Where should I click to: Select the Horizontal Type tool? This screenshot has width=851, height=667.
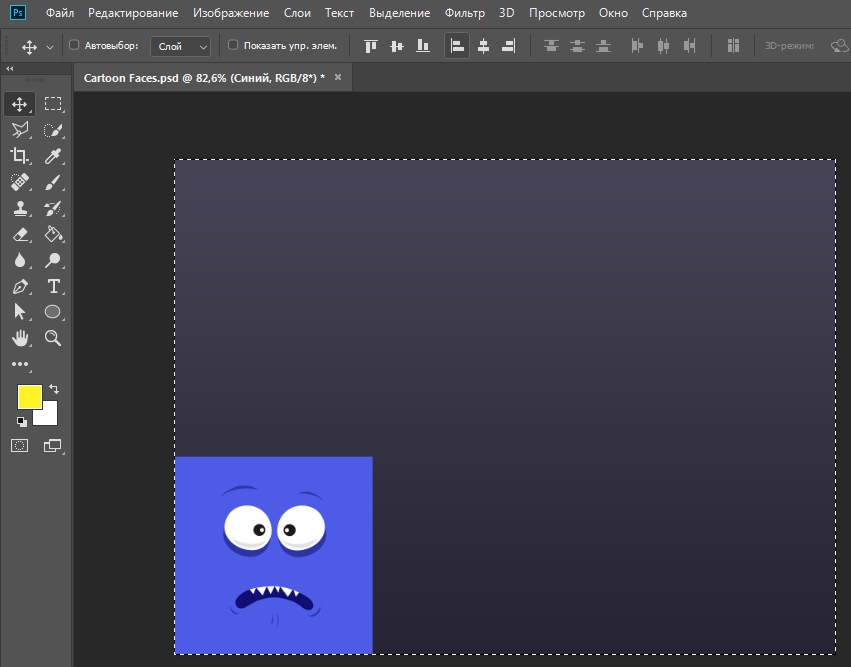tap(53, 286)
